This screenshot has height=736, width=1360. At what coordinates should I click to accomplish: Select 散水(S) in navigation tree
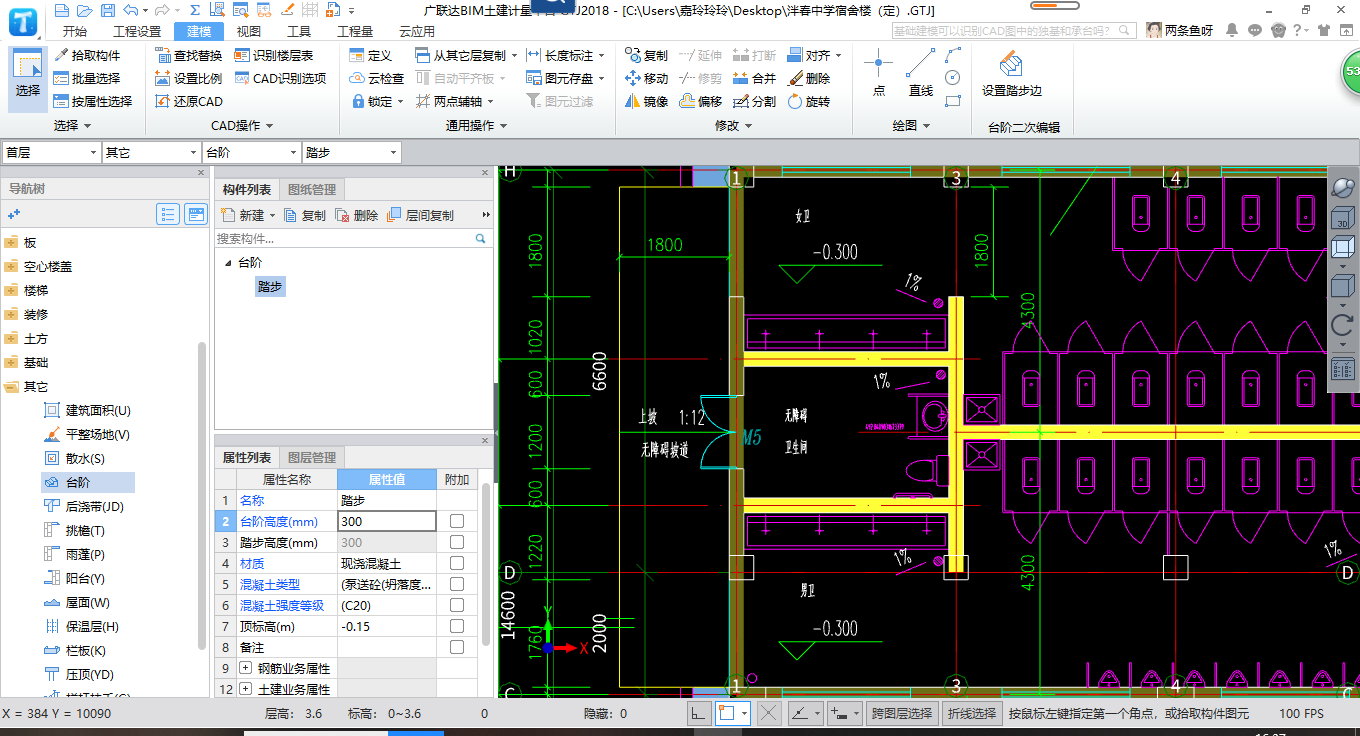76,459
